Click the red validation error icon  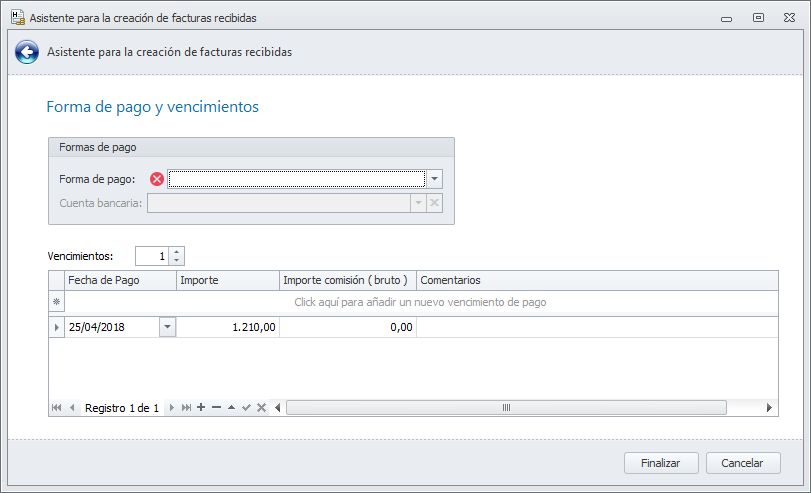(x=157, y=179)
